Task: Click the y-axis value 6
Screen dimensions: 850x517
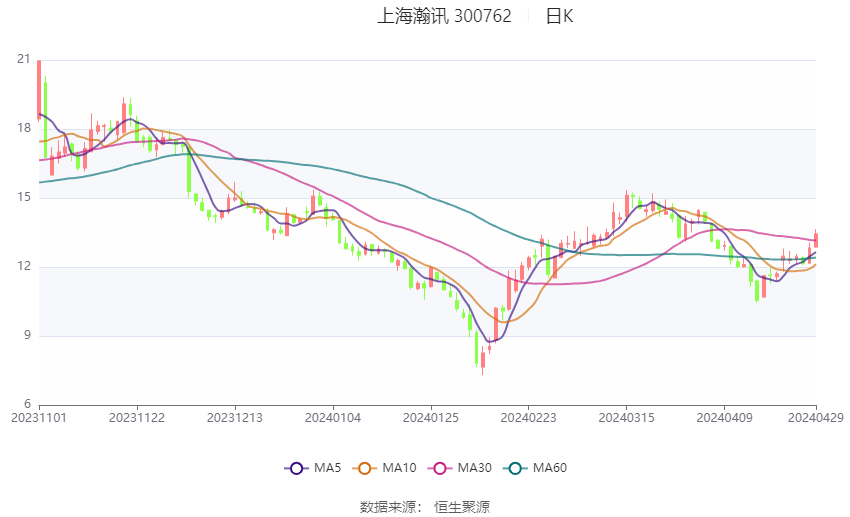Action: (27, 404)
